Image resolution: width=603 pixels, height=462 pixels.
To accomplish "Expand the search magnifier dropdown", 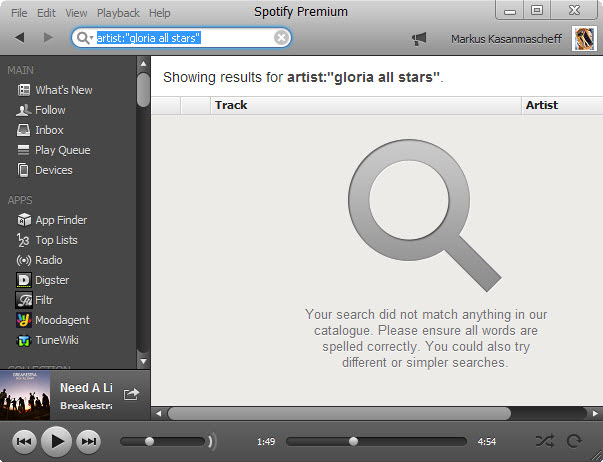I will [84, 38].
